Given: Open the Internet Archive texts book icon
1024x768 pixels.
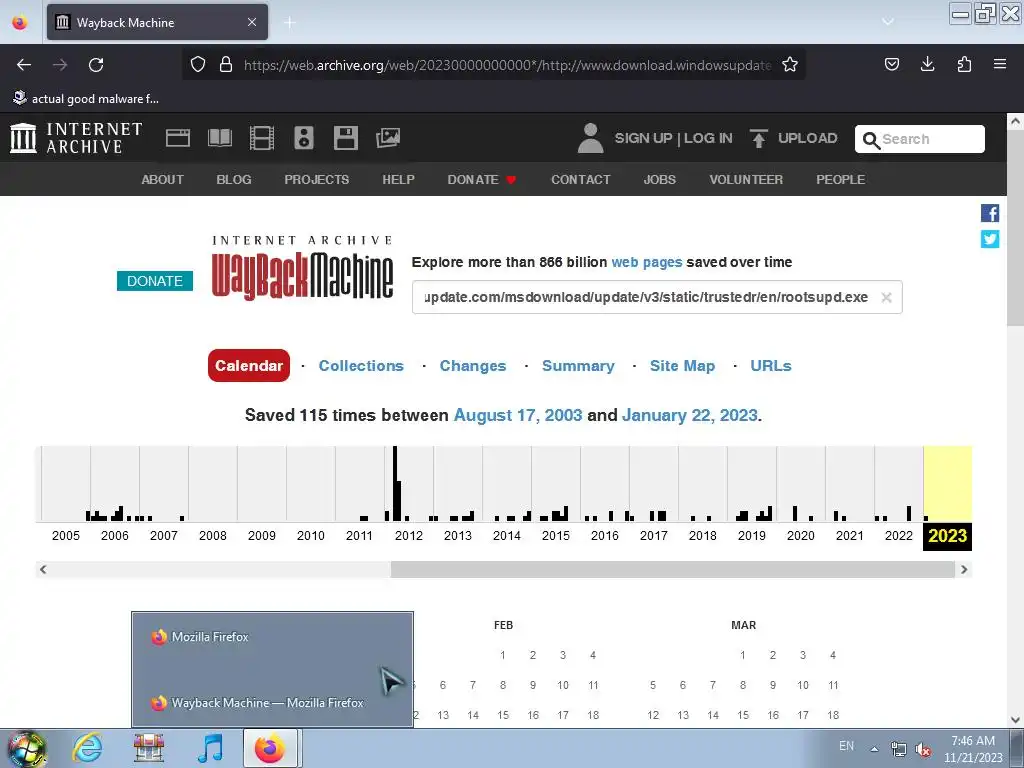Looking at the screenshot, I should [x=219, y=138].
